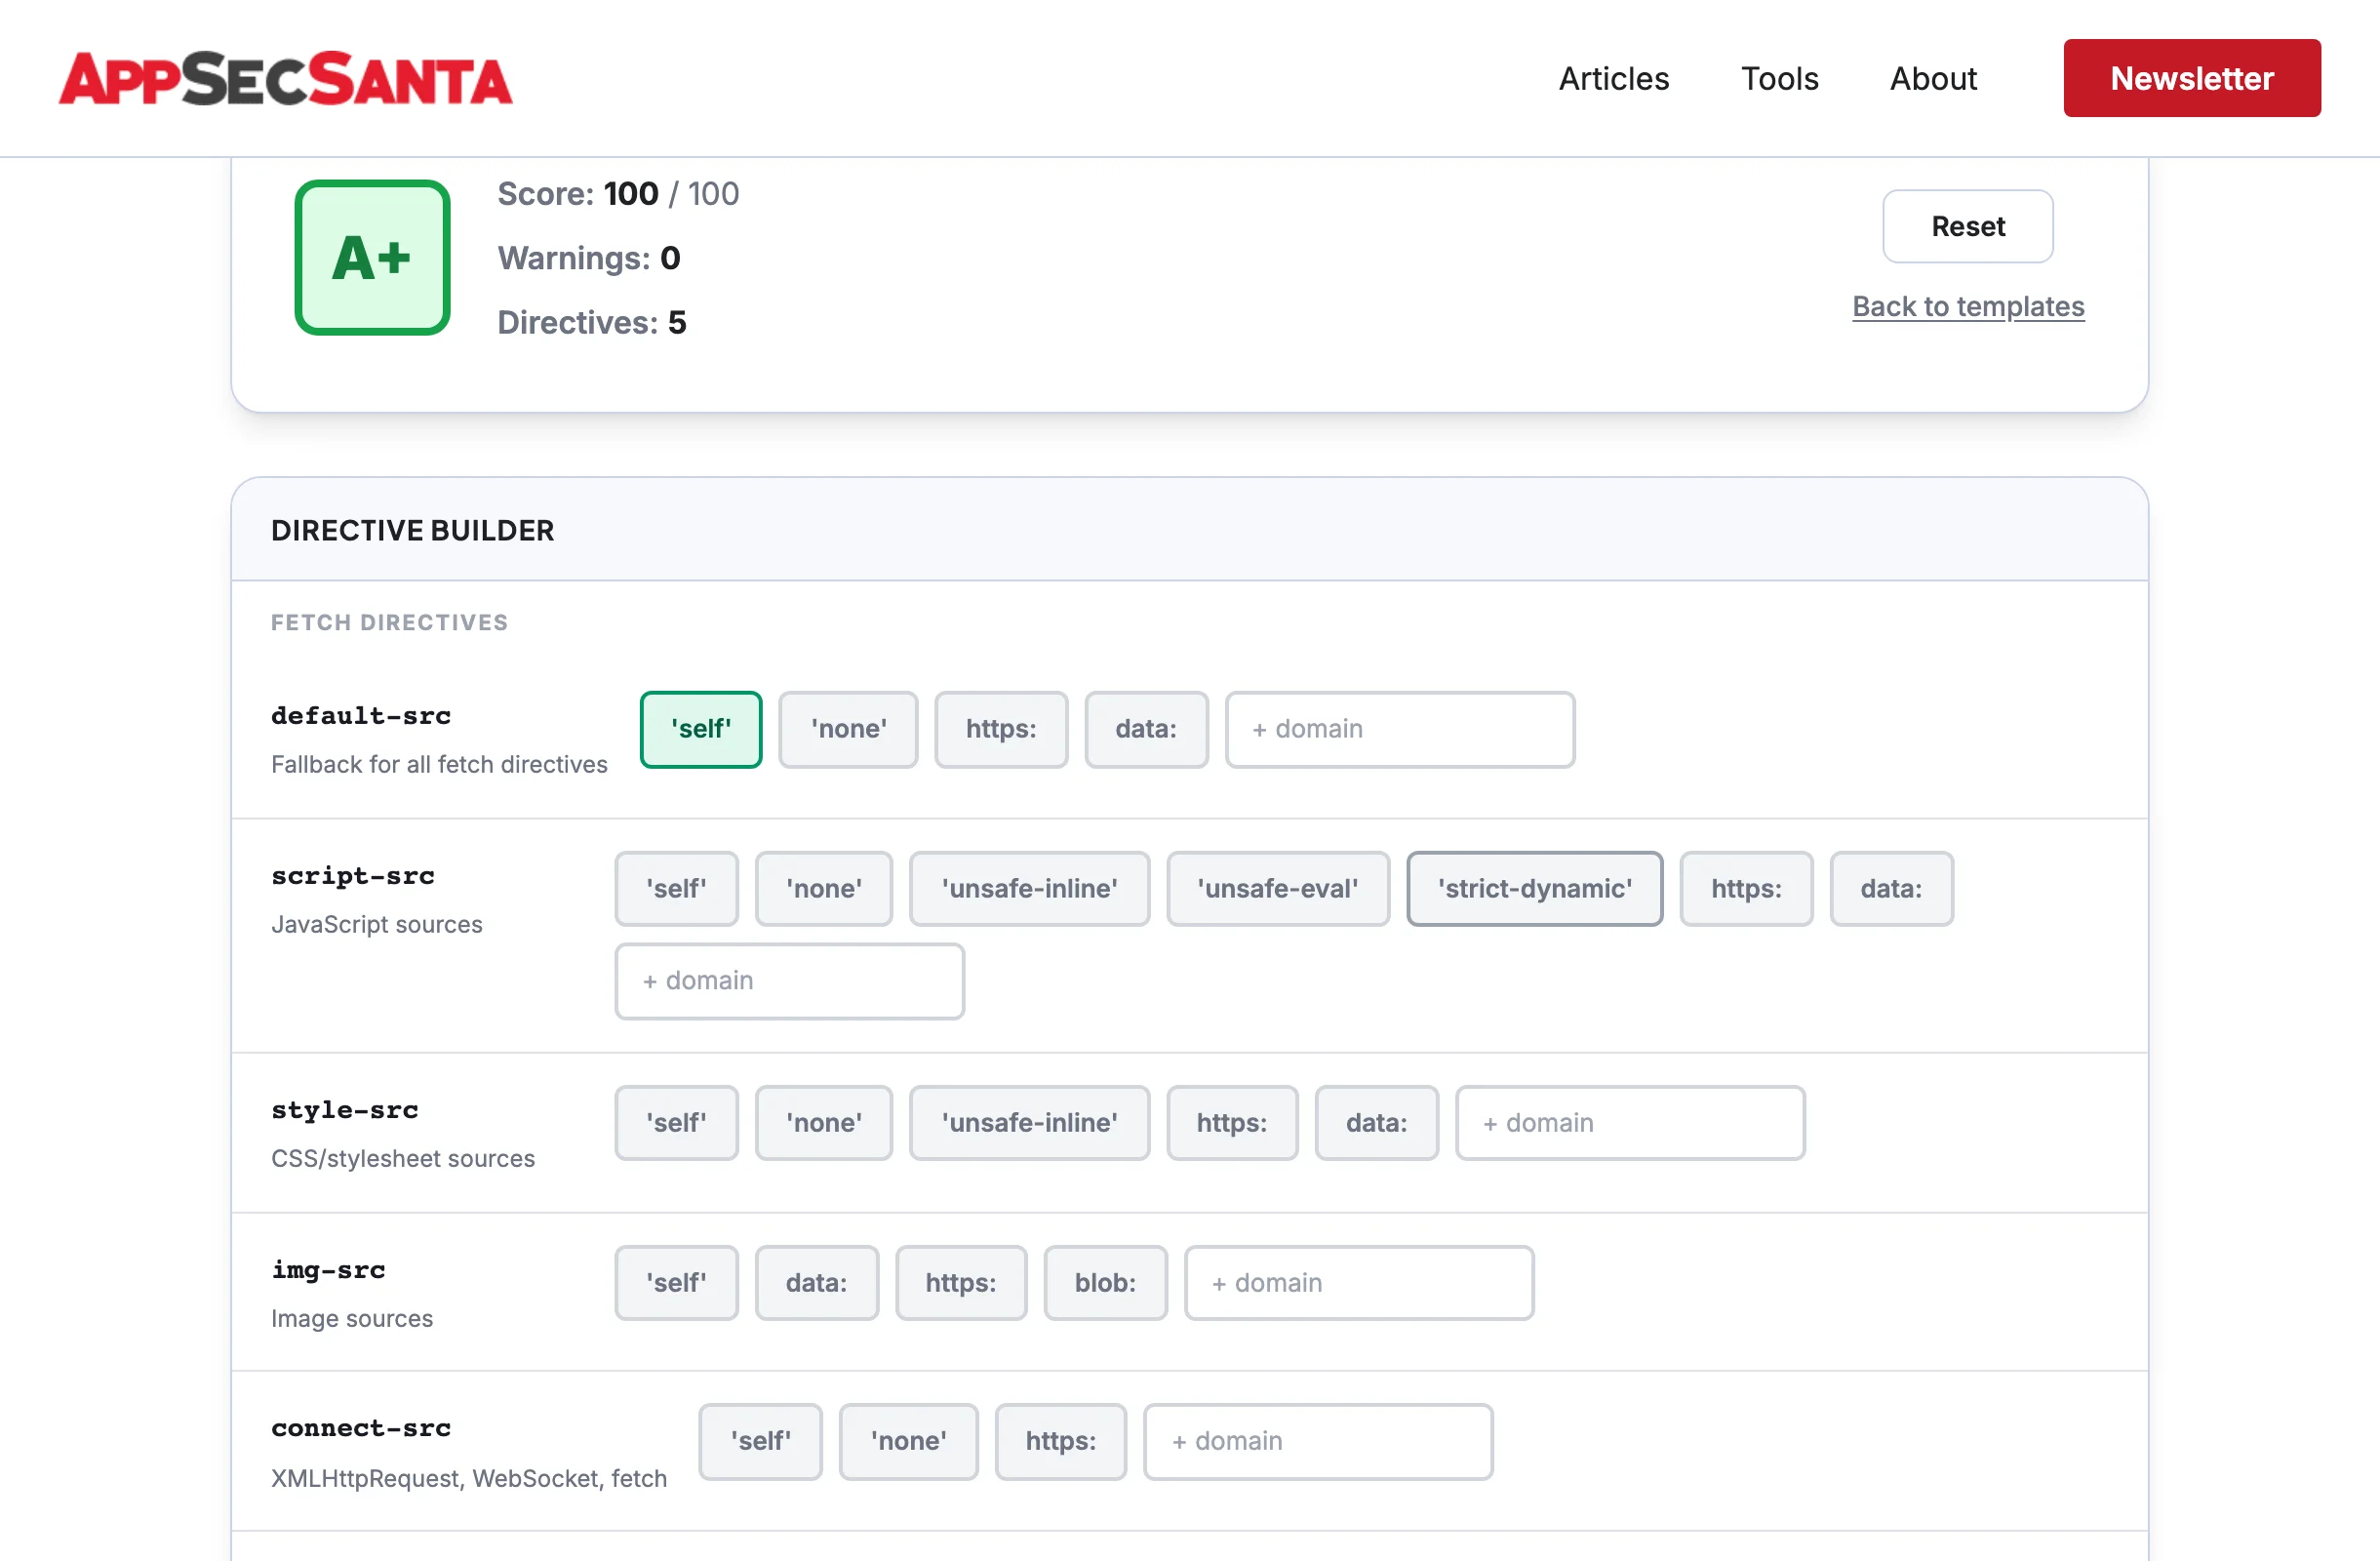This screenshot has height=1561, width=2380.
Task: Click the red Newsletter button
Action: coord(2192,78)
